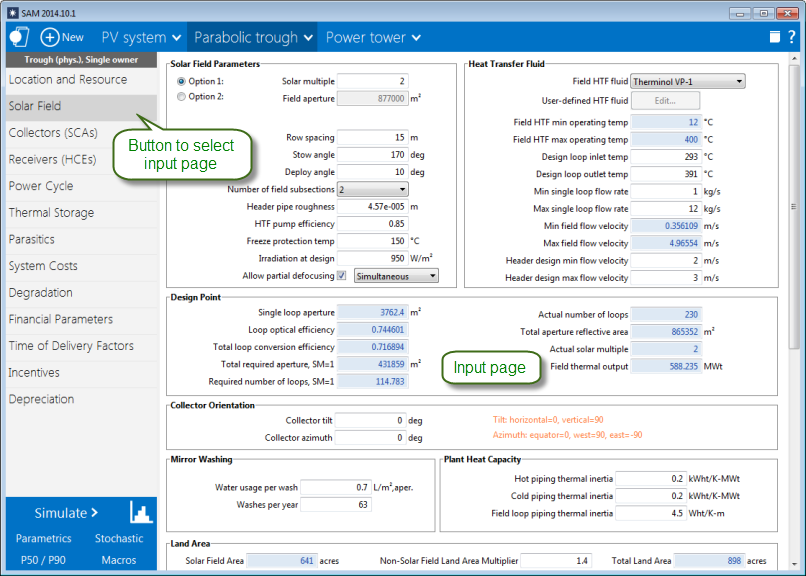Select the Option 1 radio button
The height and width of the screenshot is (576, 806).
point(183,82)
